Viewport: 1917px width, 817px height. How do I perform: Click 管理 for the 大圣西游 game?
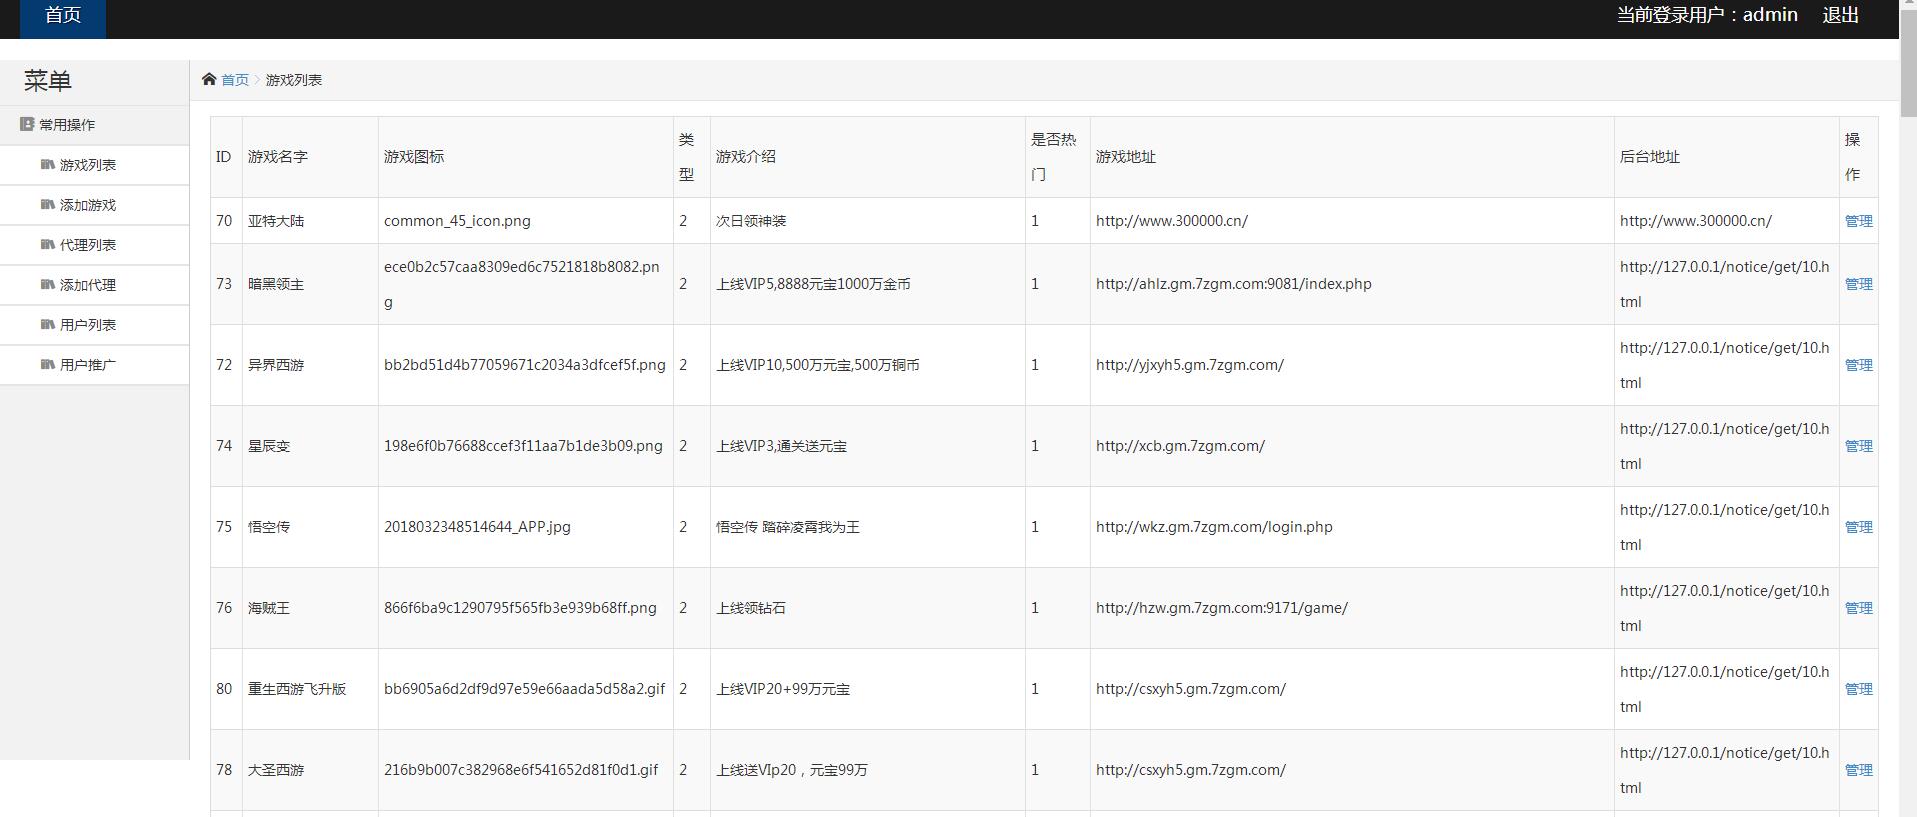click(x=1858, y=770)
